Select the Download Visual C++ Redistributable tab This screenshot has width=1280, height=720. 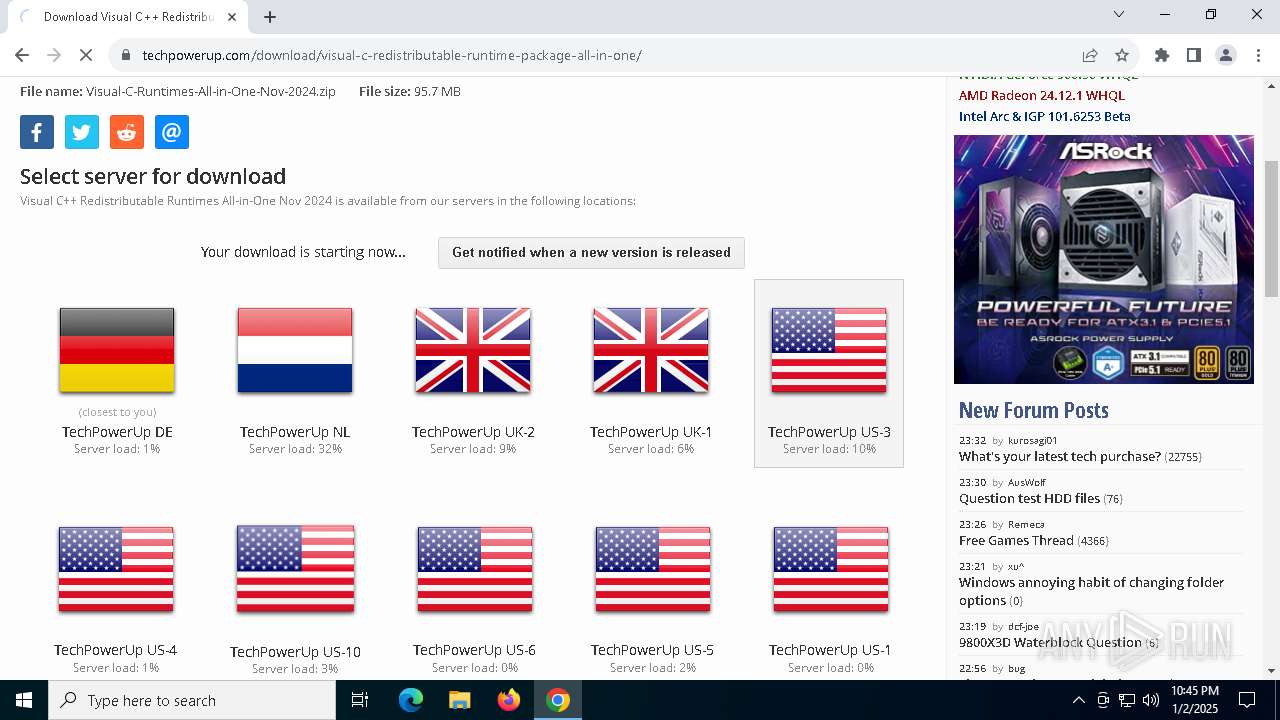[128, 17]
